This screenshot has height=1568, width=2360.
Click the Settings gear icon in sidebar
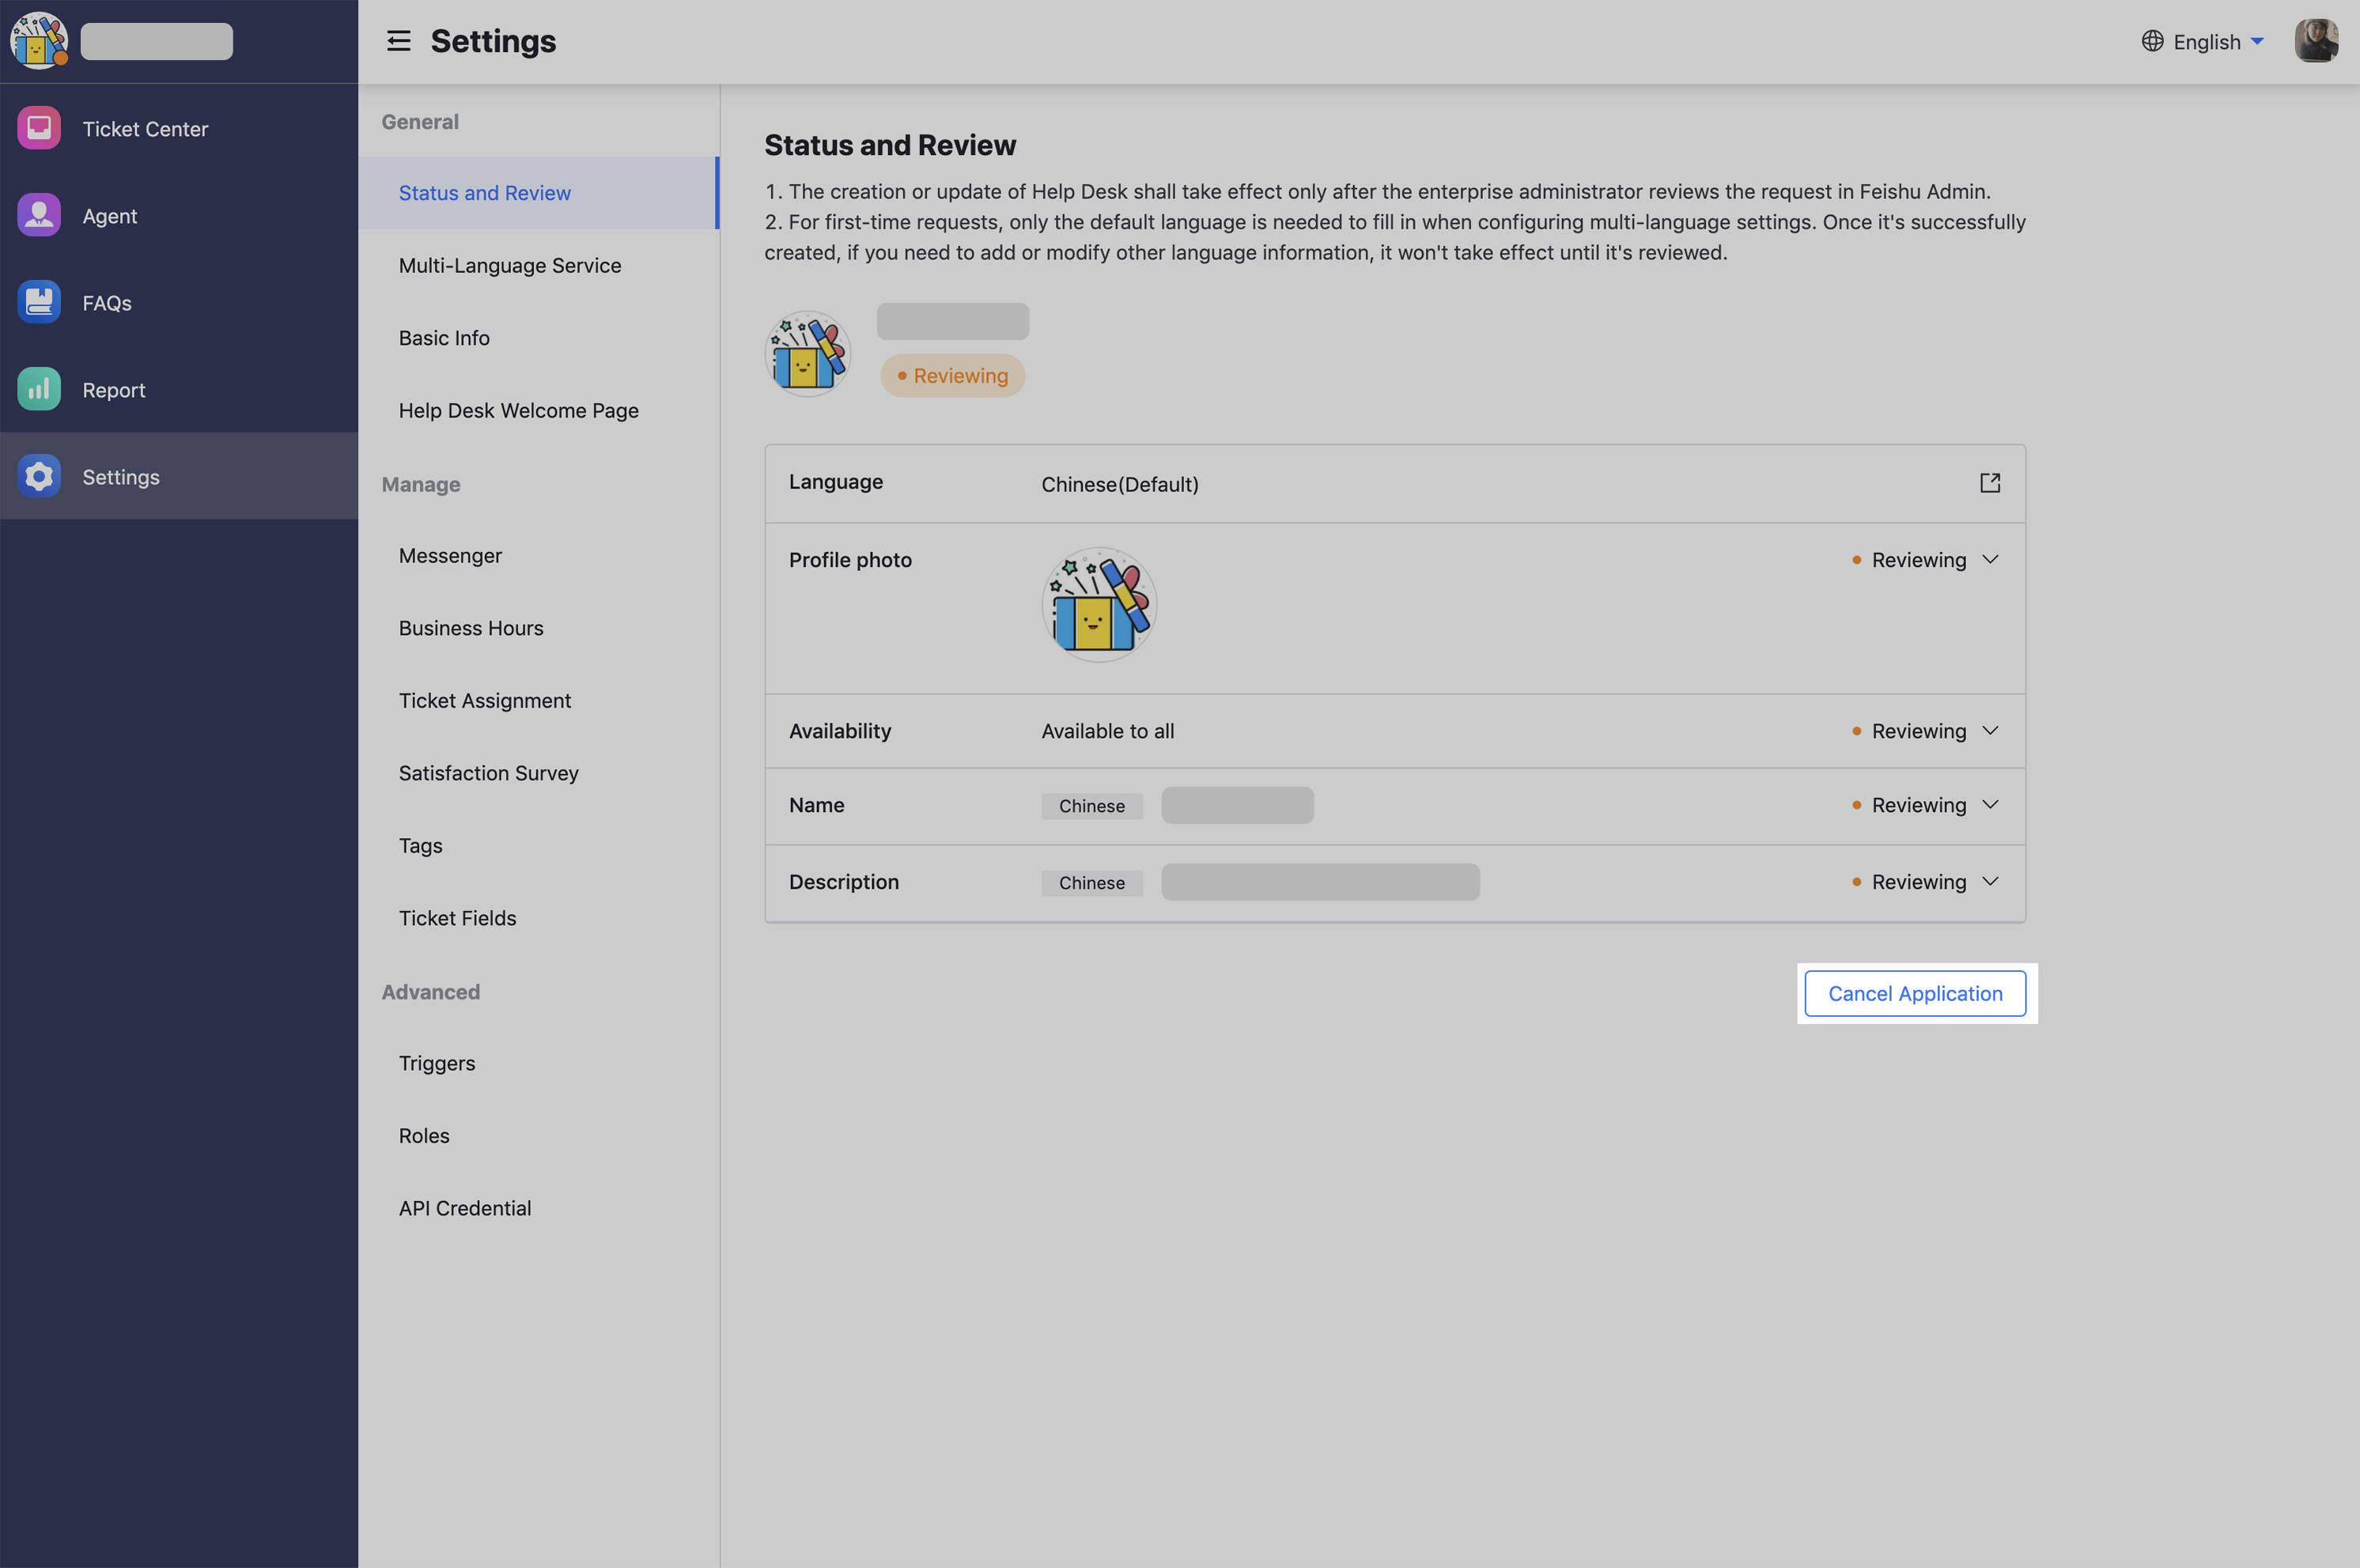click(38, 476)
